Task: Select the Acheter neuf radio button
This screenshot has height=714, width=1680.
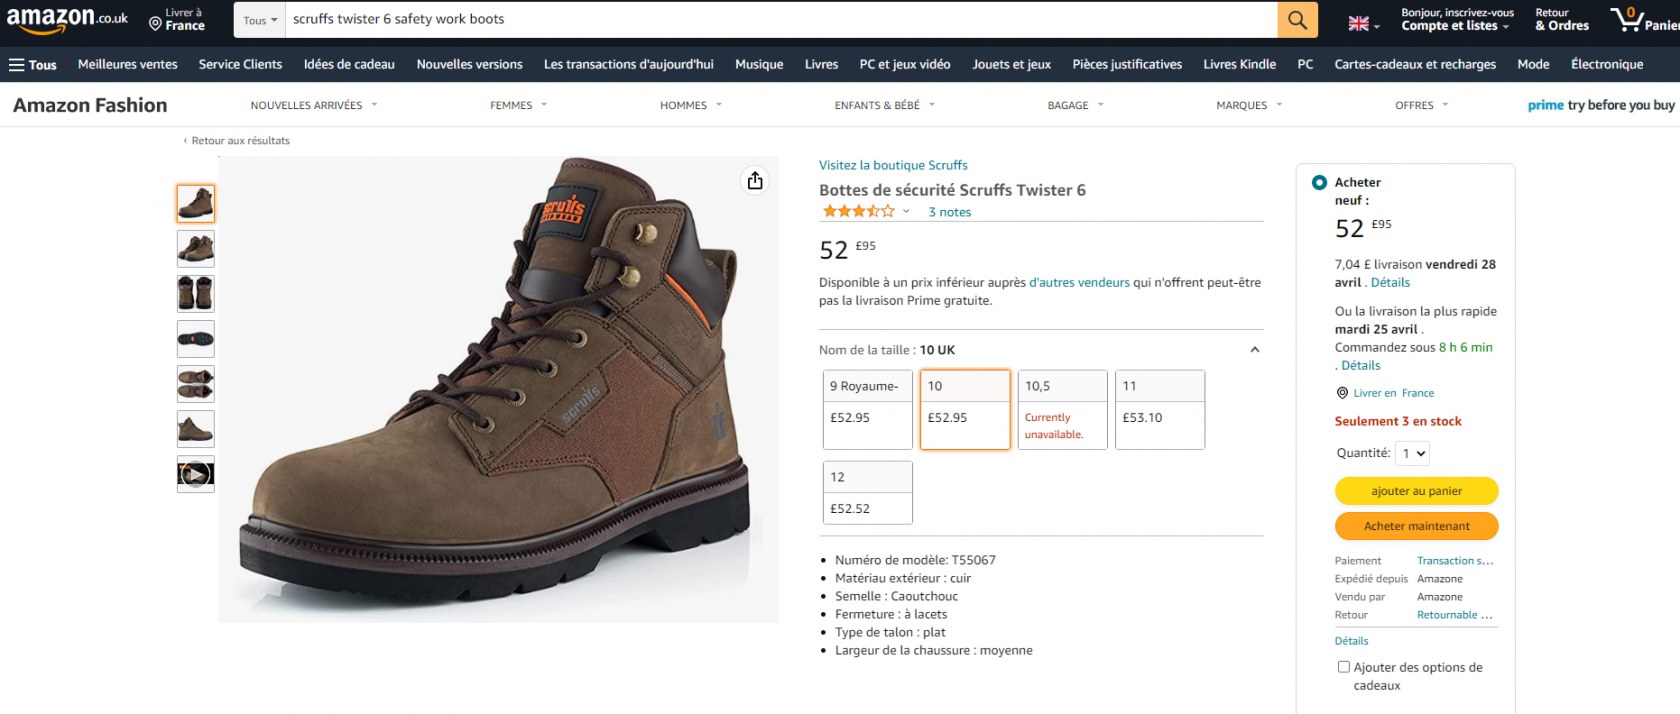Action: click(1319, 183)
